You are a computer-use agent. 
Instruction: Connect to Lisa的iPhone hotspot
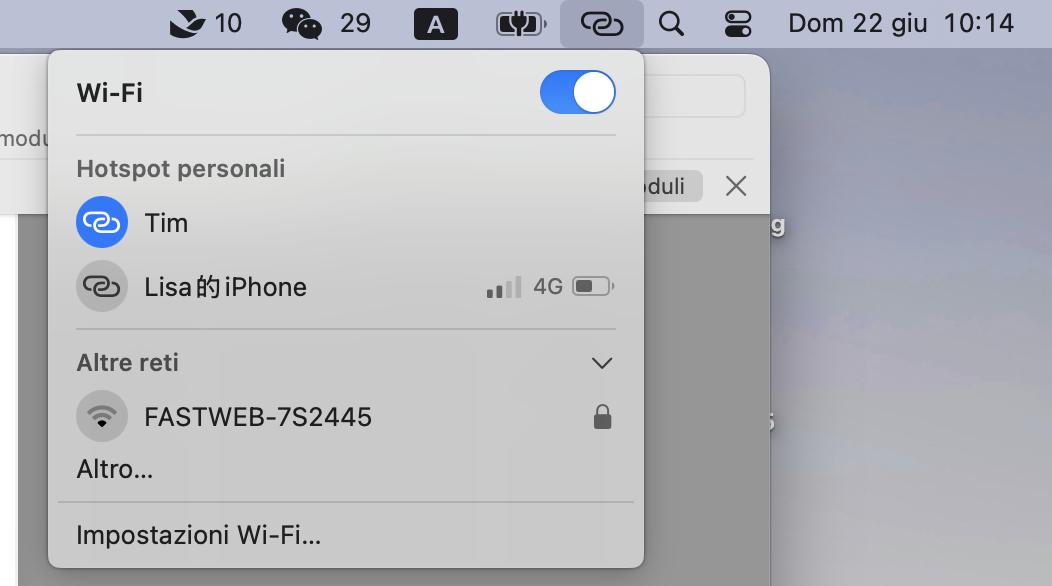(x=346, y=287)
